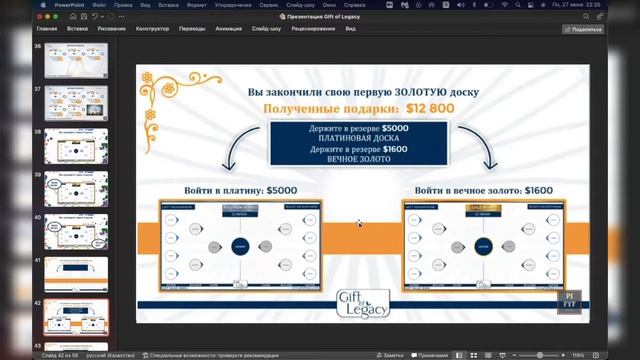Toggle the Примечания comments pane

tap(430, 356)
